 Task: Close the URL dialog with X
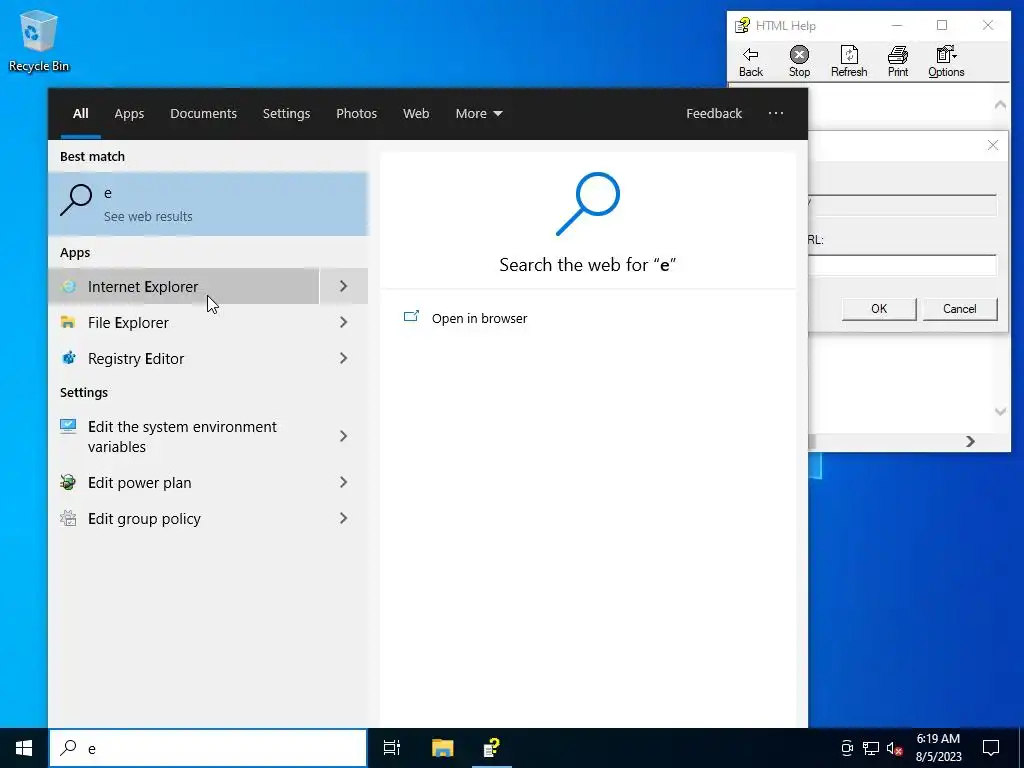tap(993, 145)
